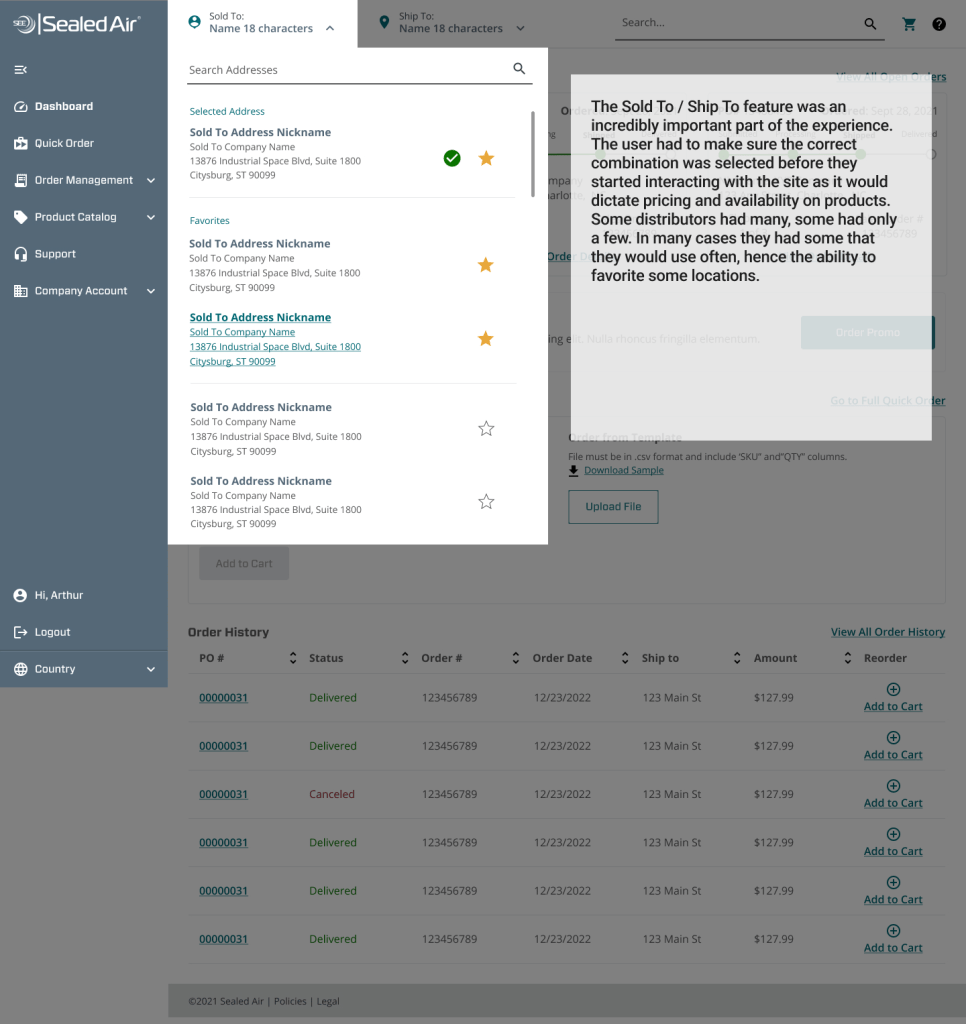This screenshot has width=966, height=1024.
Task: Click the Search Addresses input field
Action: click(x=345, y=70)
